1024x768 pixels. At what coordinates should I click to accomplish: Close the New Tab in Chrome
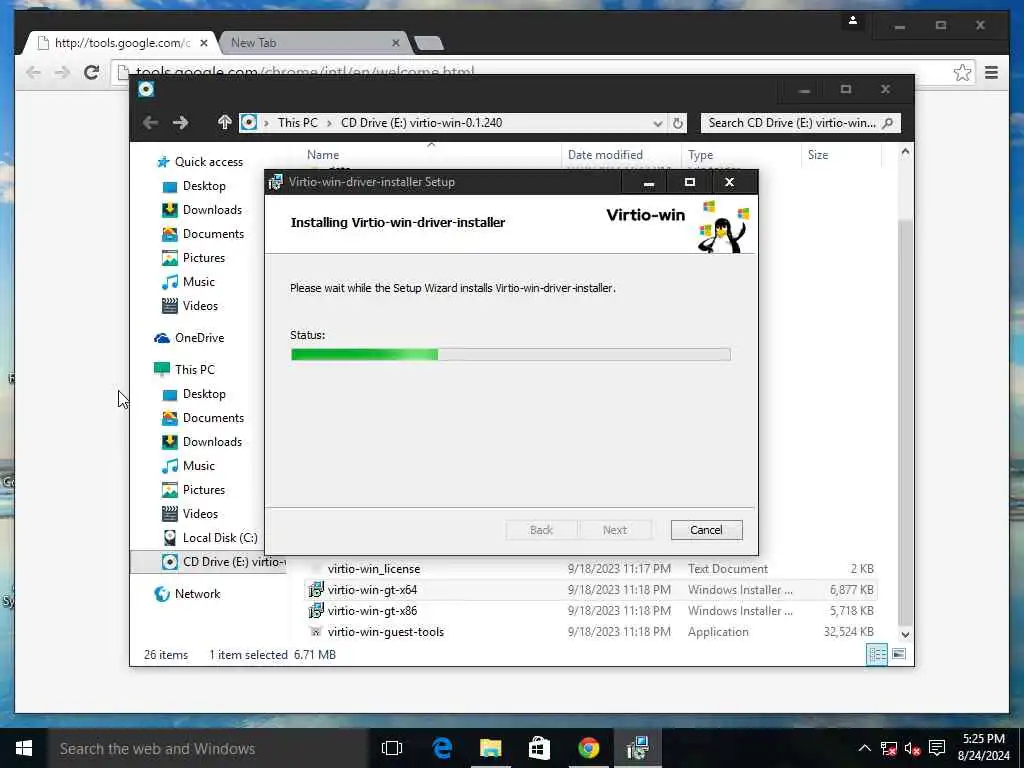[x=396, y=43]
